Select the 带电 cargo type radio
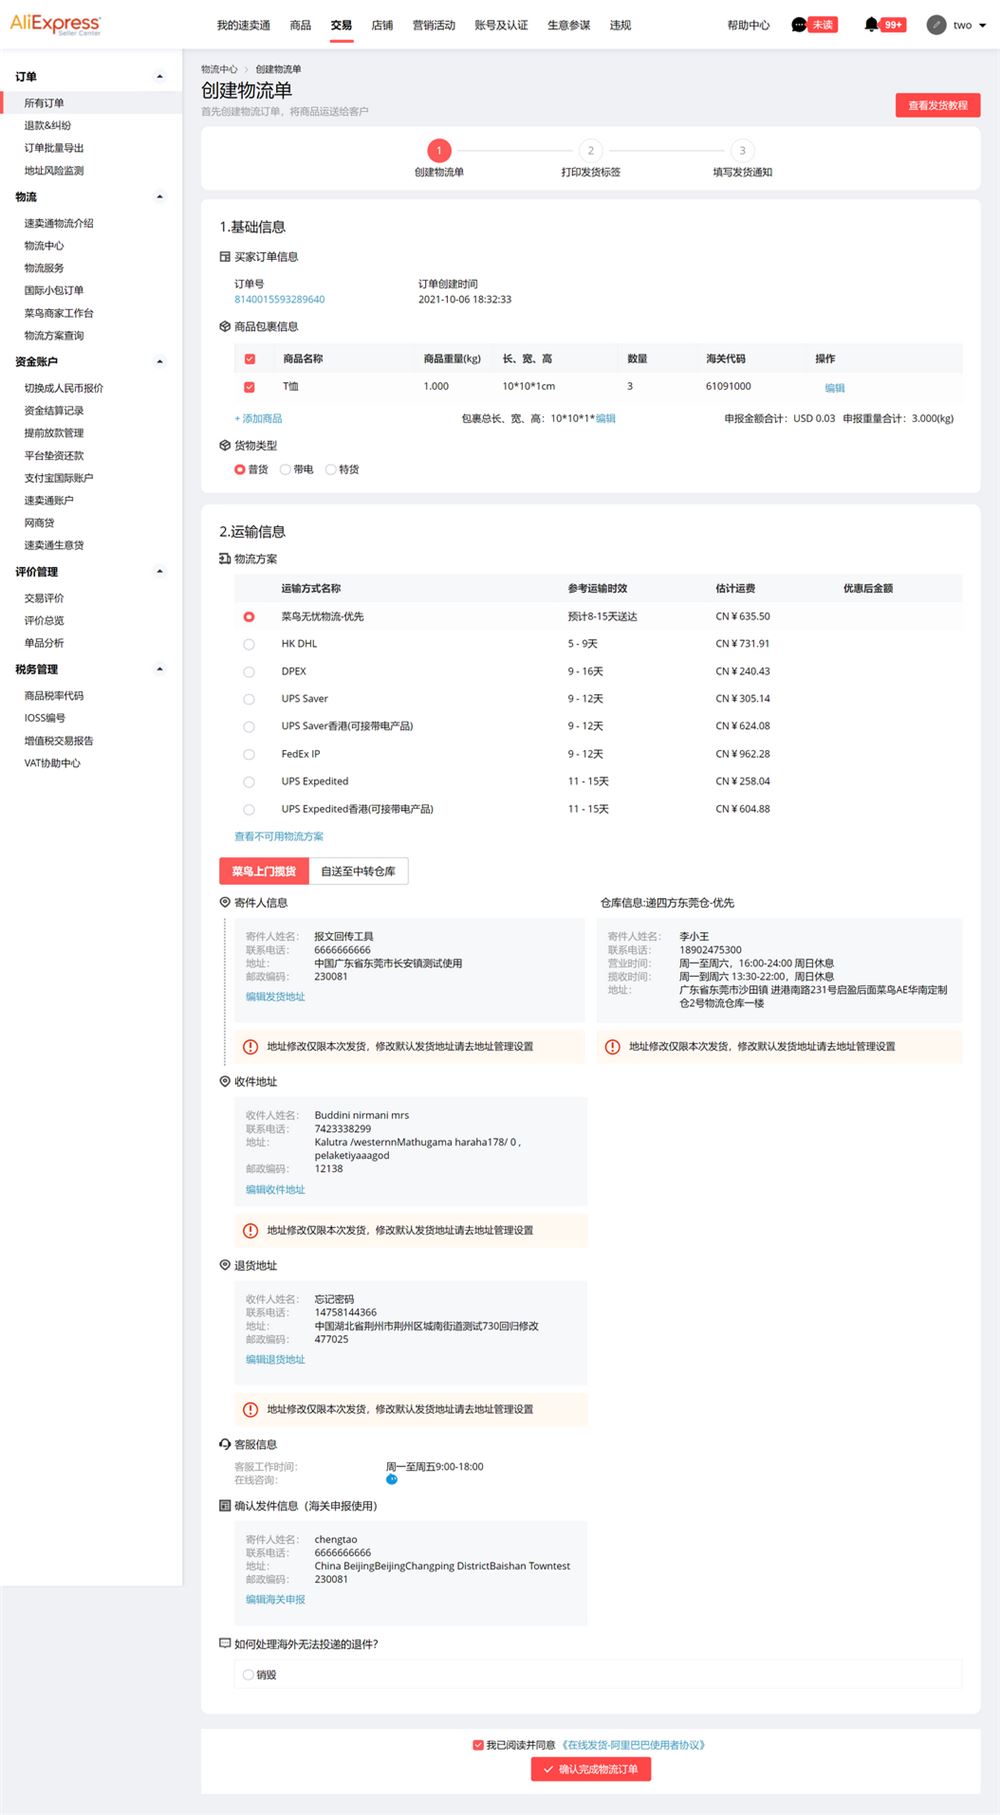This screenshot has height=1815, width=1000. [x=285, y=469]
